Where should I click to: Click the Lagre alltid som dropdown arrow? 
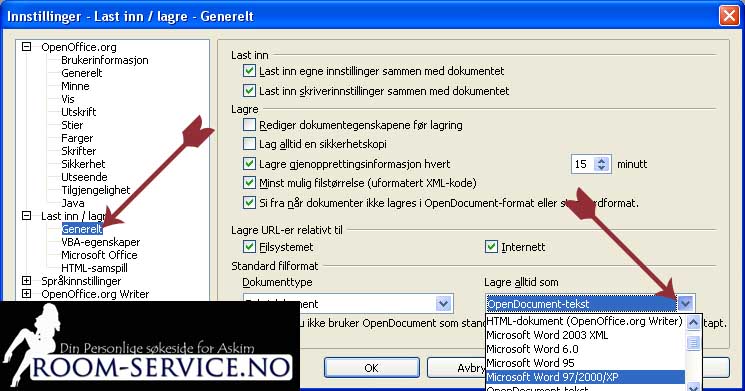686,304
